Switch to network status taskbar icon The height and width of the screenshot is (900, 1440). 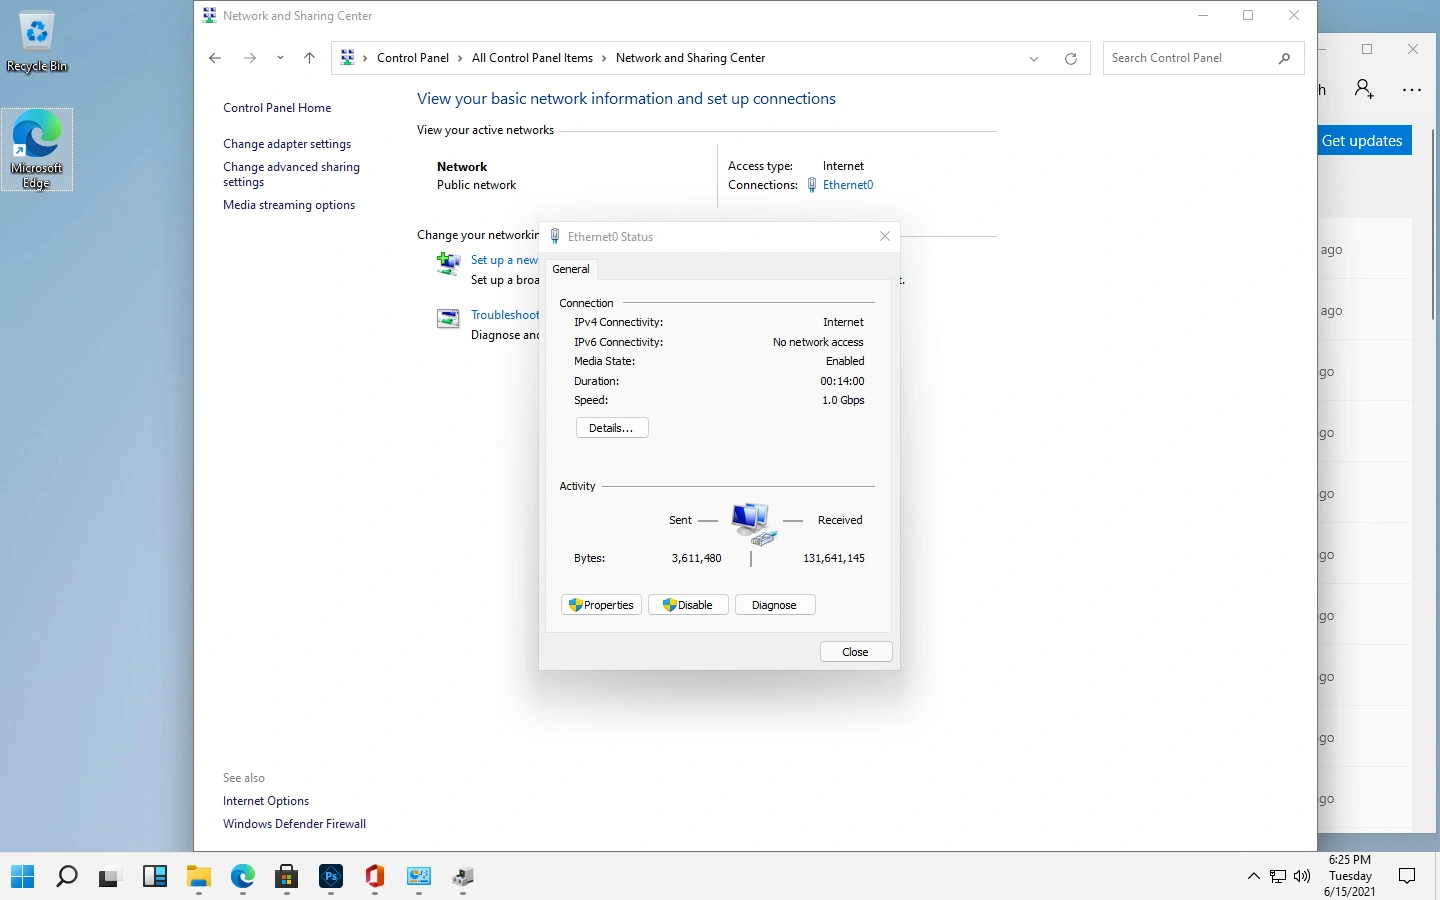click(463, 877)
